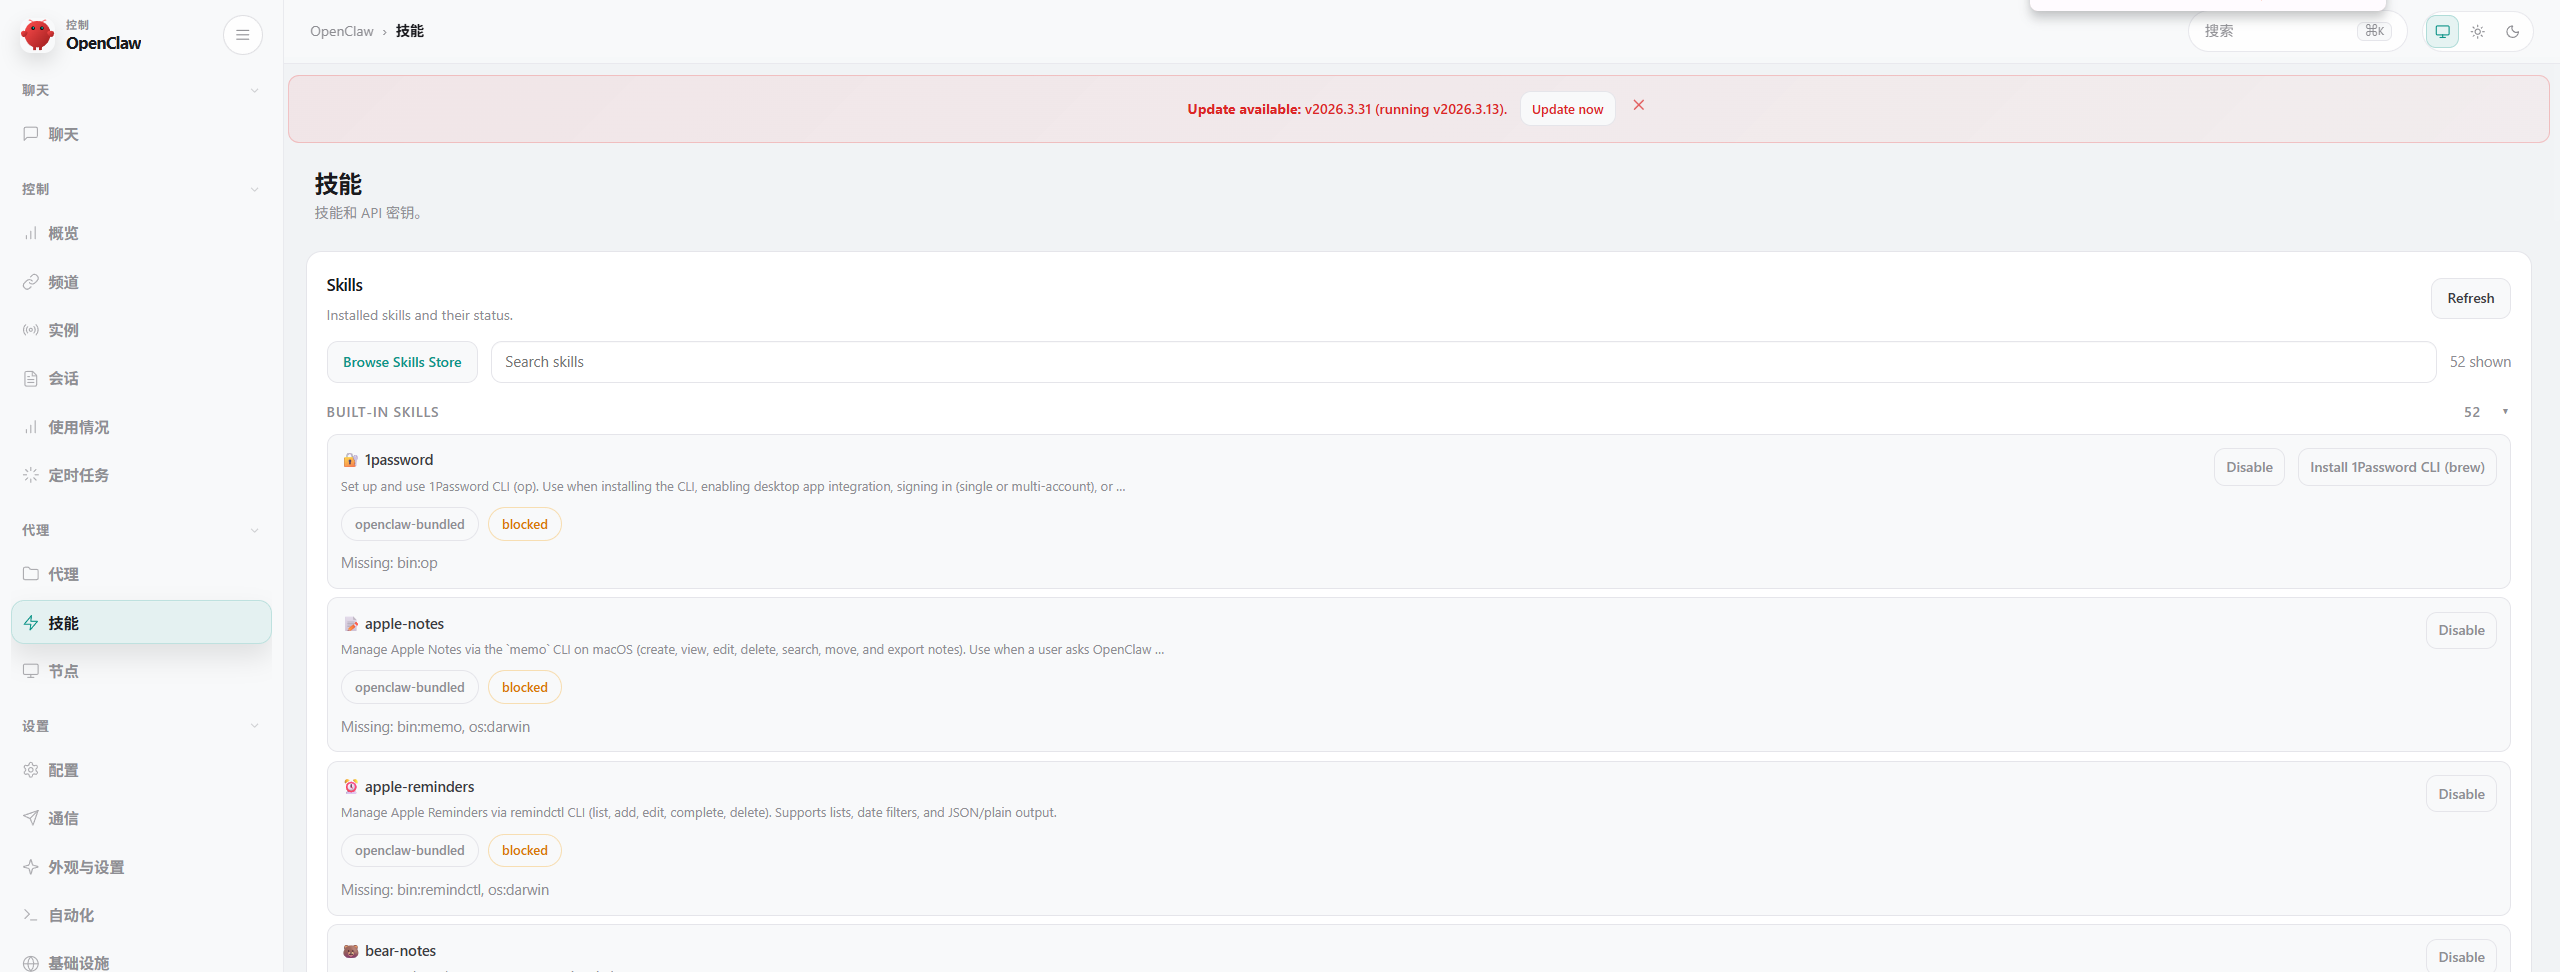Disable the apple-reminders skill

click(2461, 794)
